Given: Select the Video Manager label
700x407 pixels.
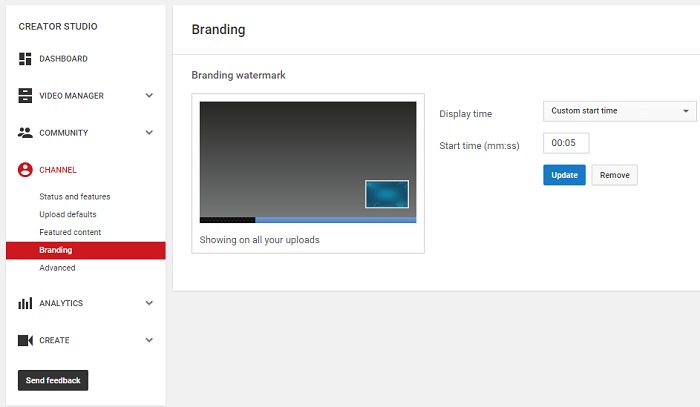Looking at the screenshot, I should point(71,96).
